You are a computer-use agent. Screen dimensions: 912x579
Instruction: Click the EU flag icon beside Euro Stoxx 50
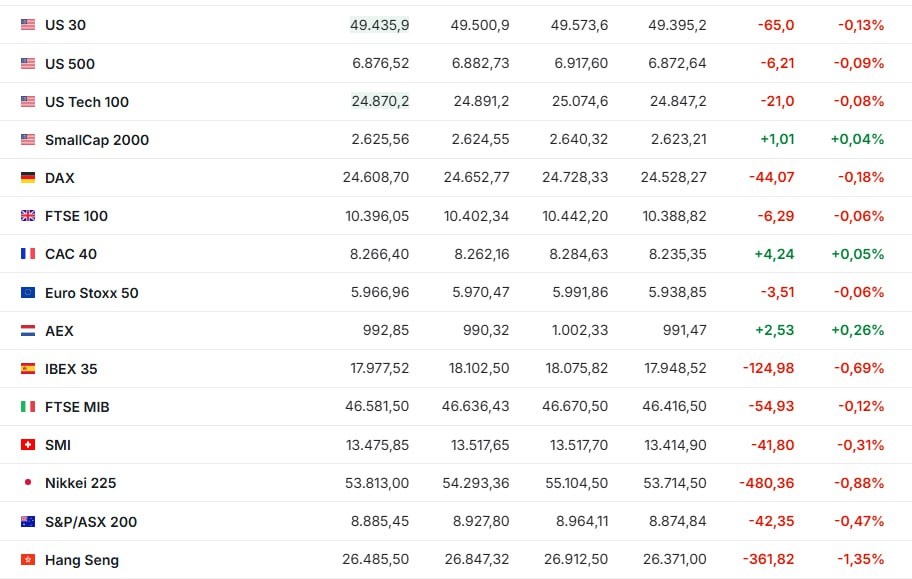click(28, 293)
